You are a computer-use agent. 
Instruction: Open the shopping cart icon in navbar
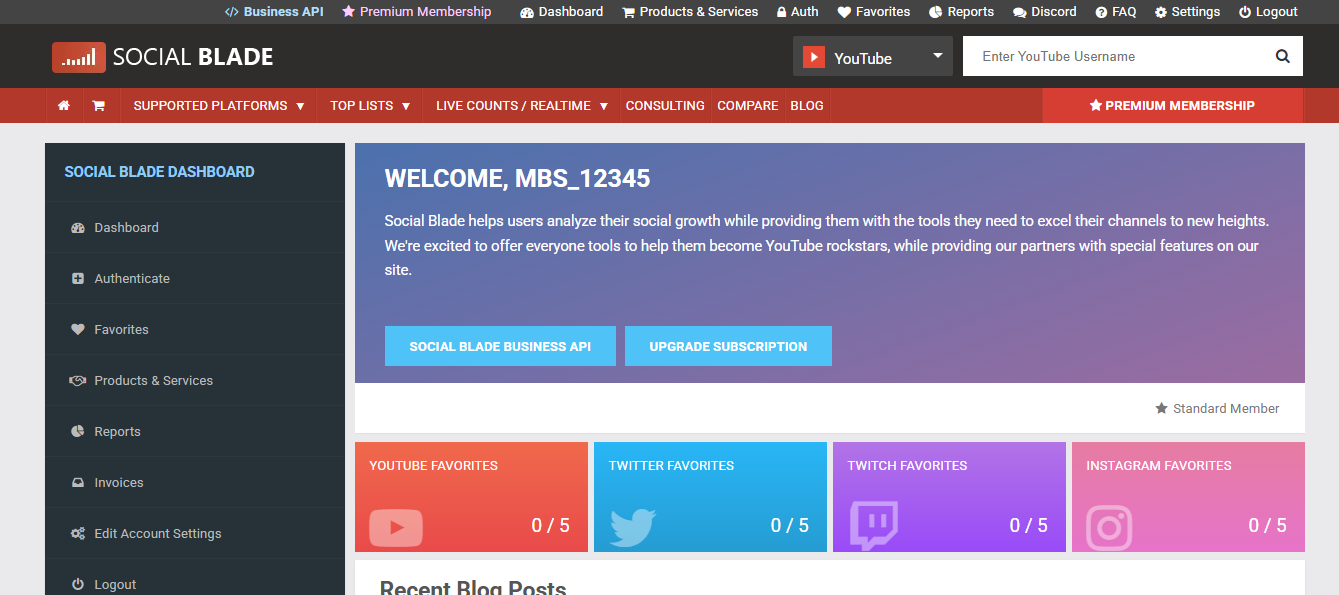pyautogui.click(x=98, y=105)
